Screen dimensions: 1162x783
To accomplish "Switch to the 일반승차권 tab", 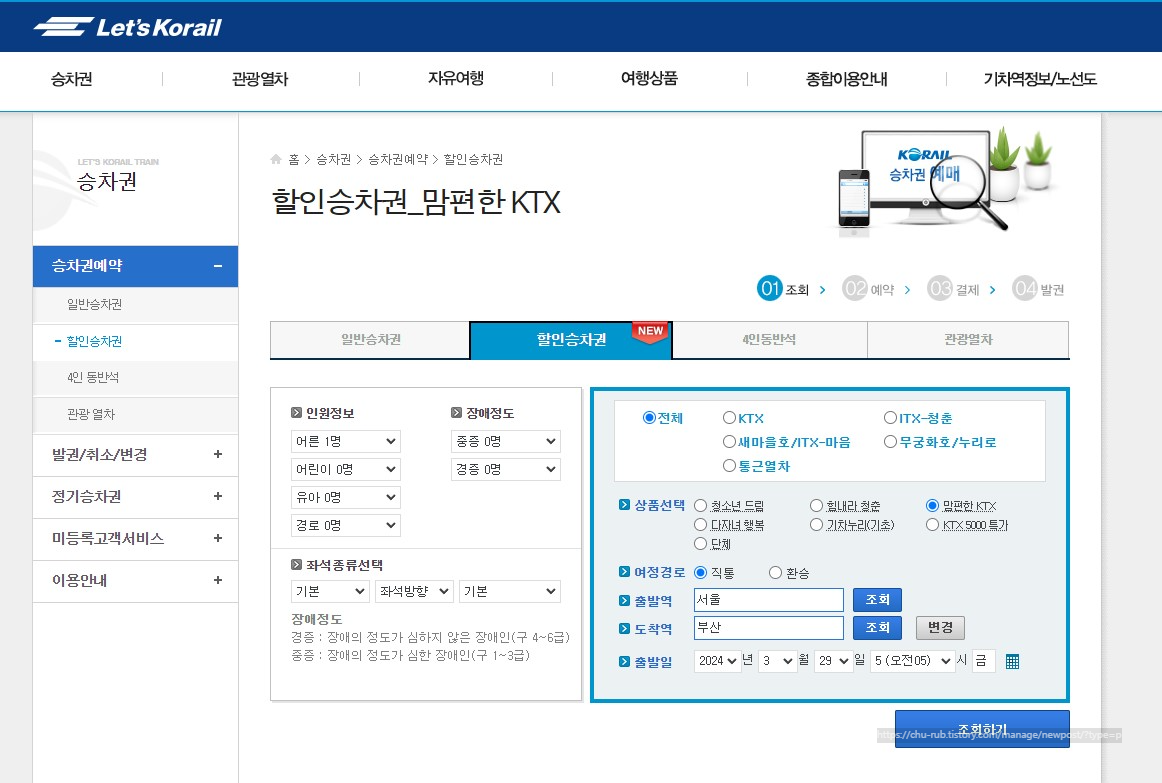I will pos(371,339).
